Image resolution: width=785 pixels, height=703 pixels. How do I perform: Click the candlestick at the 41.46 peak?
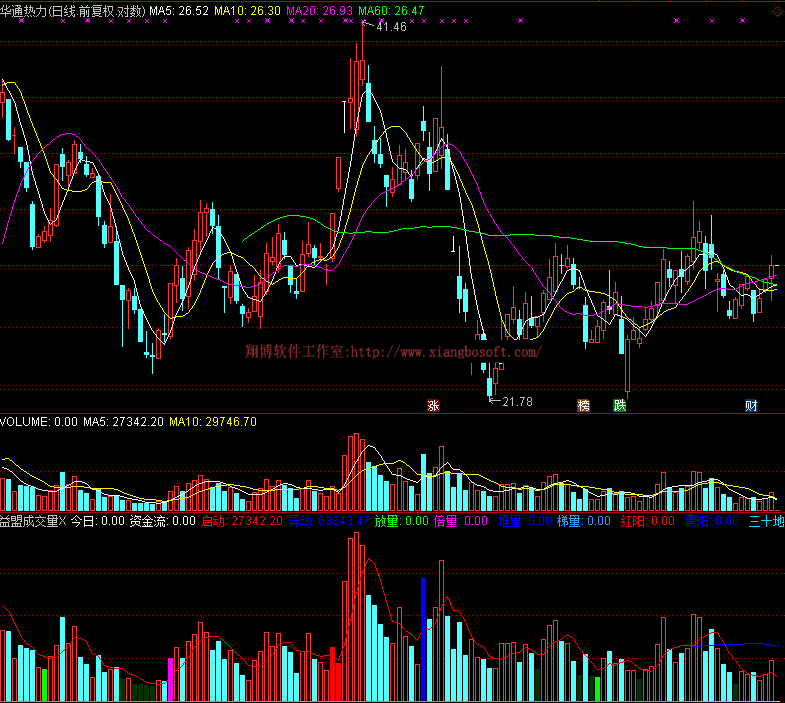[362, 70]
